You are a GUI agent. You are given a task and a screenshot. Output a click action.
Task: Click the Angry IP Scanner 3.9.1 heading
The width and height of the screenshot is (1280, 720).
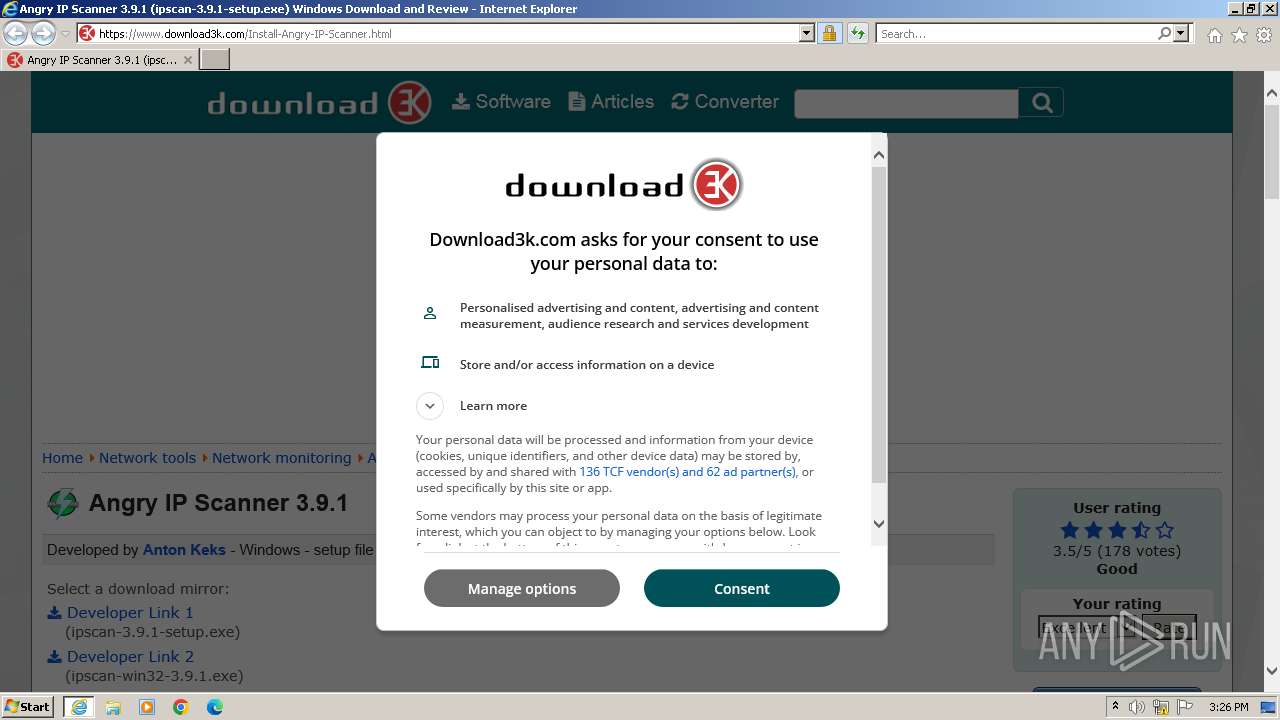tap(218, 502)
